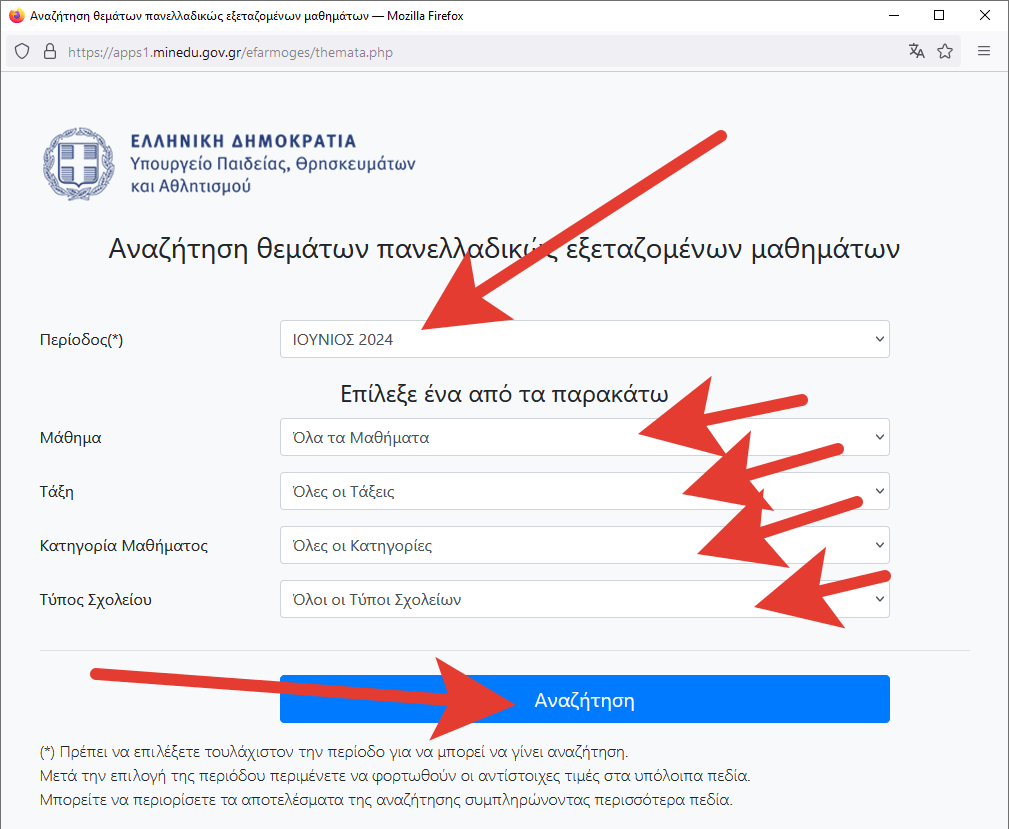Expand the Κατηγορία Μαθήματος dropdown
This screenshot has height=829, width=1009.
point(584,545)
